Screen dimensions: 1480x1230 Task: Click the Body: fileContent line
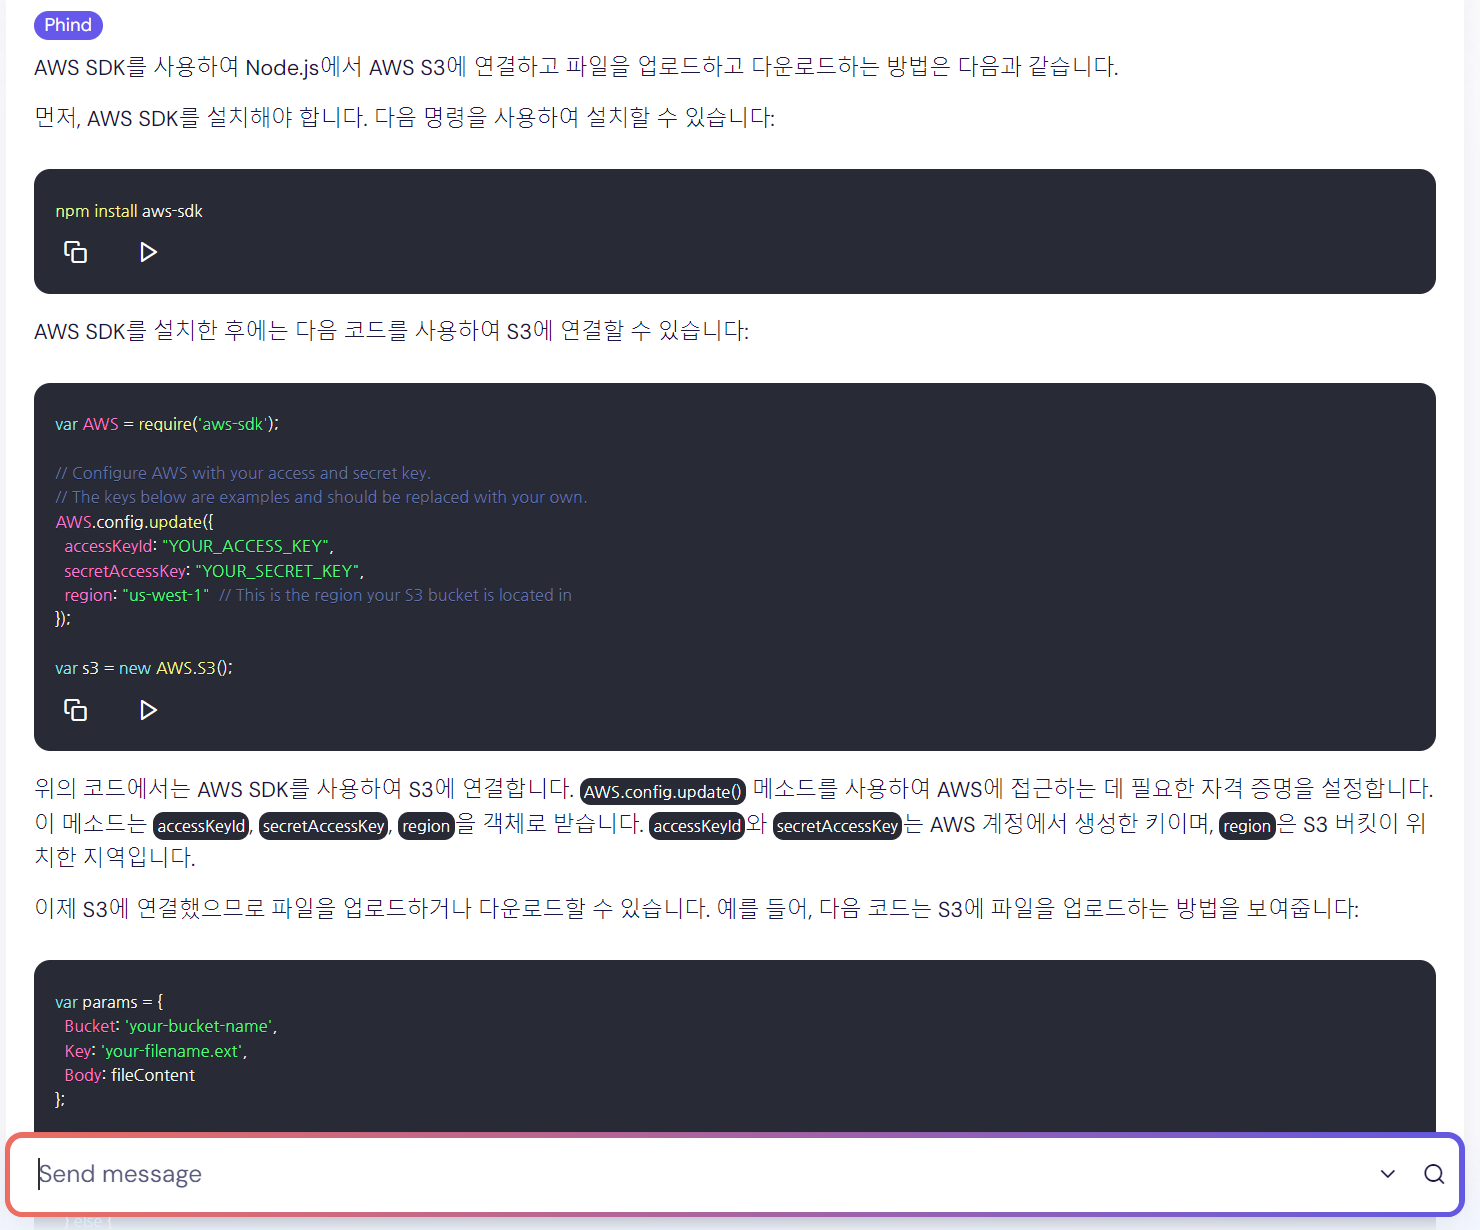130,1075
